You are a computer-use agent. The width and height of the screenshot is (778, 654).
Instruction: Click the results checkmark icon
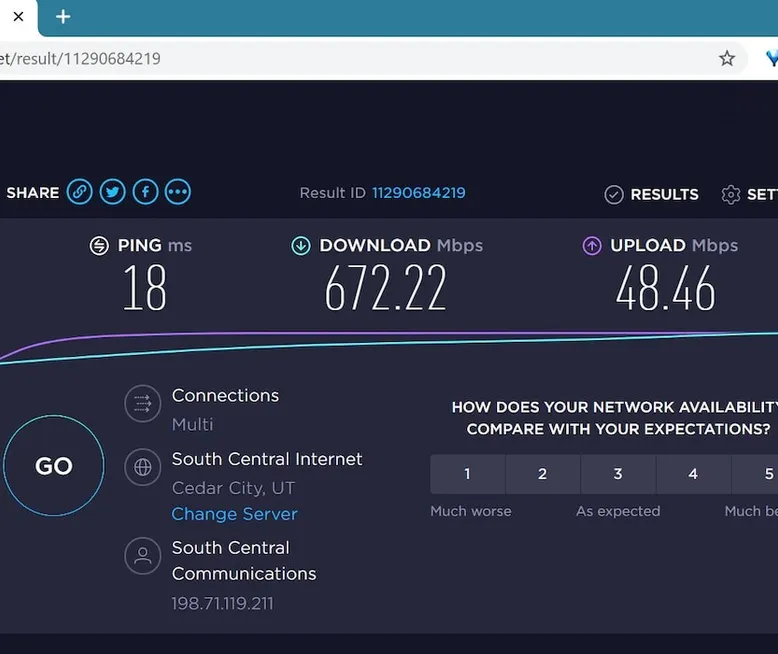click(x=614, y=195)
